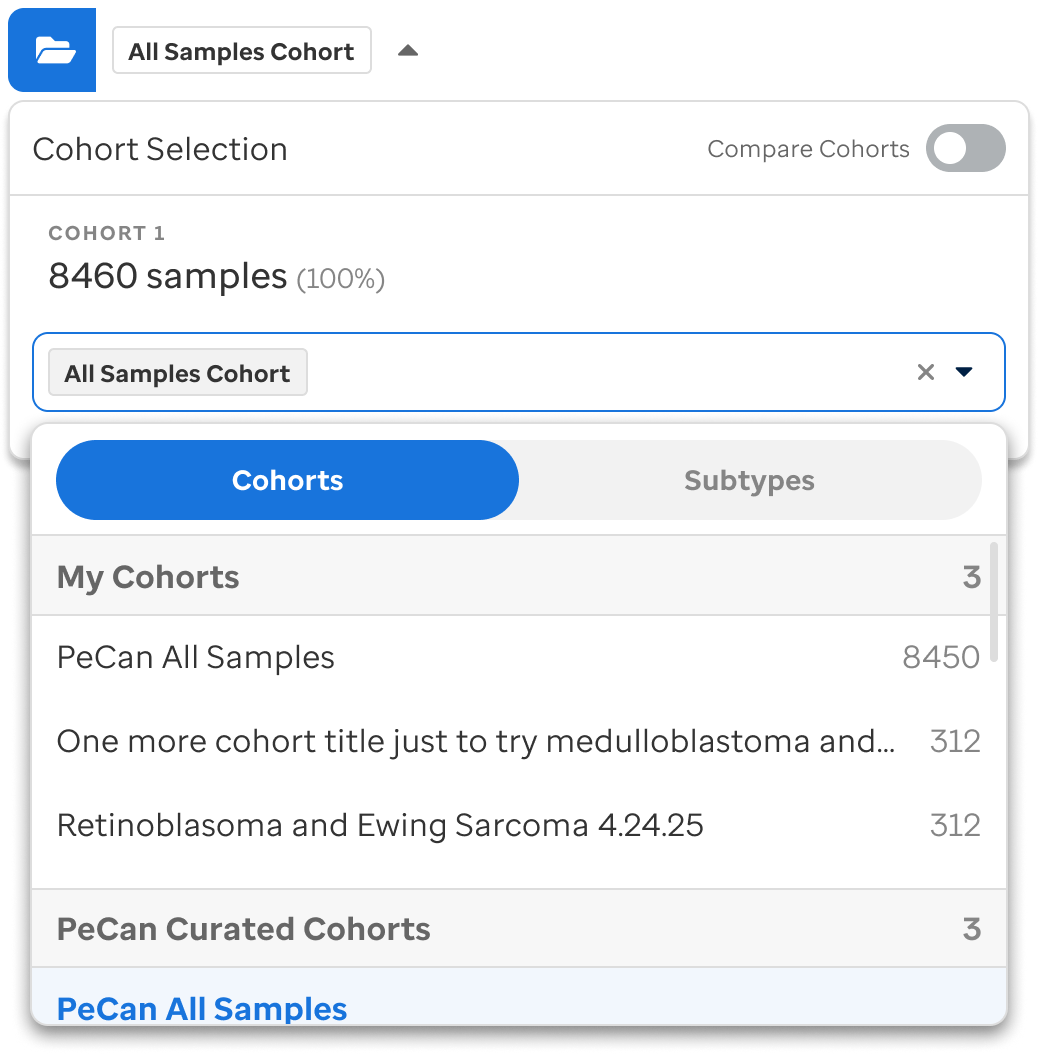
Task: Click the blue folder cohort icon
Action: (51, 50)
